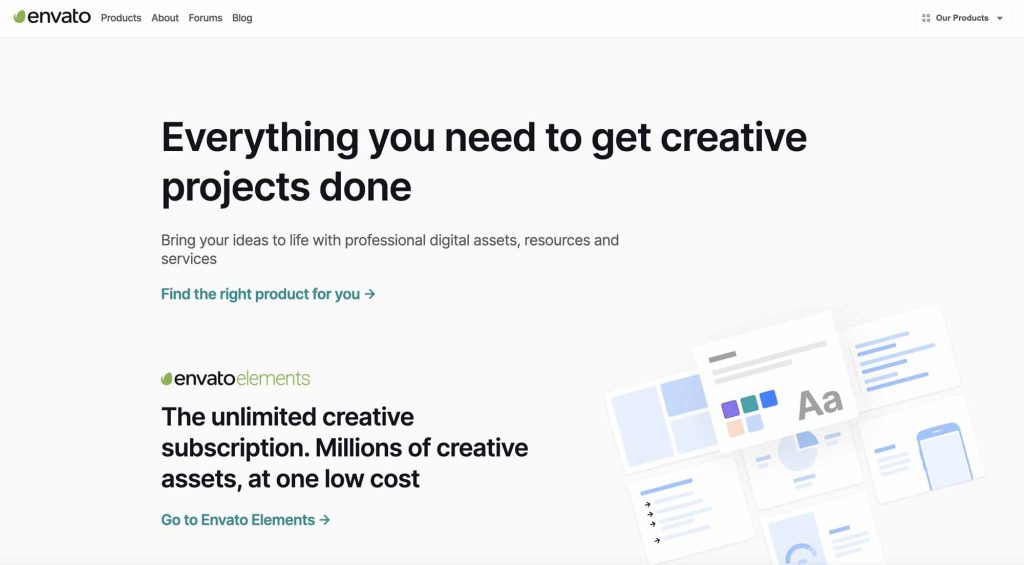This screenshot has width=1024, height=565.
Task: Open the Blog page link
Action: click(242, 18)
